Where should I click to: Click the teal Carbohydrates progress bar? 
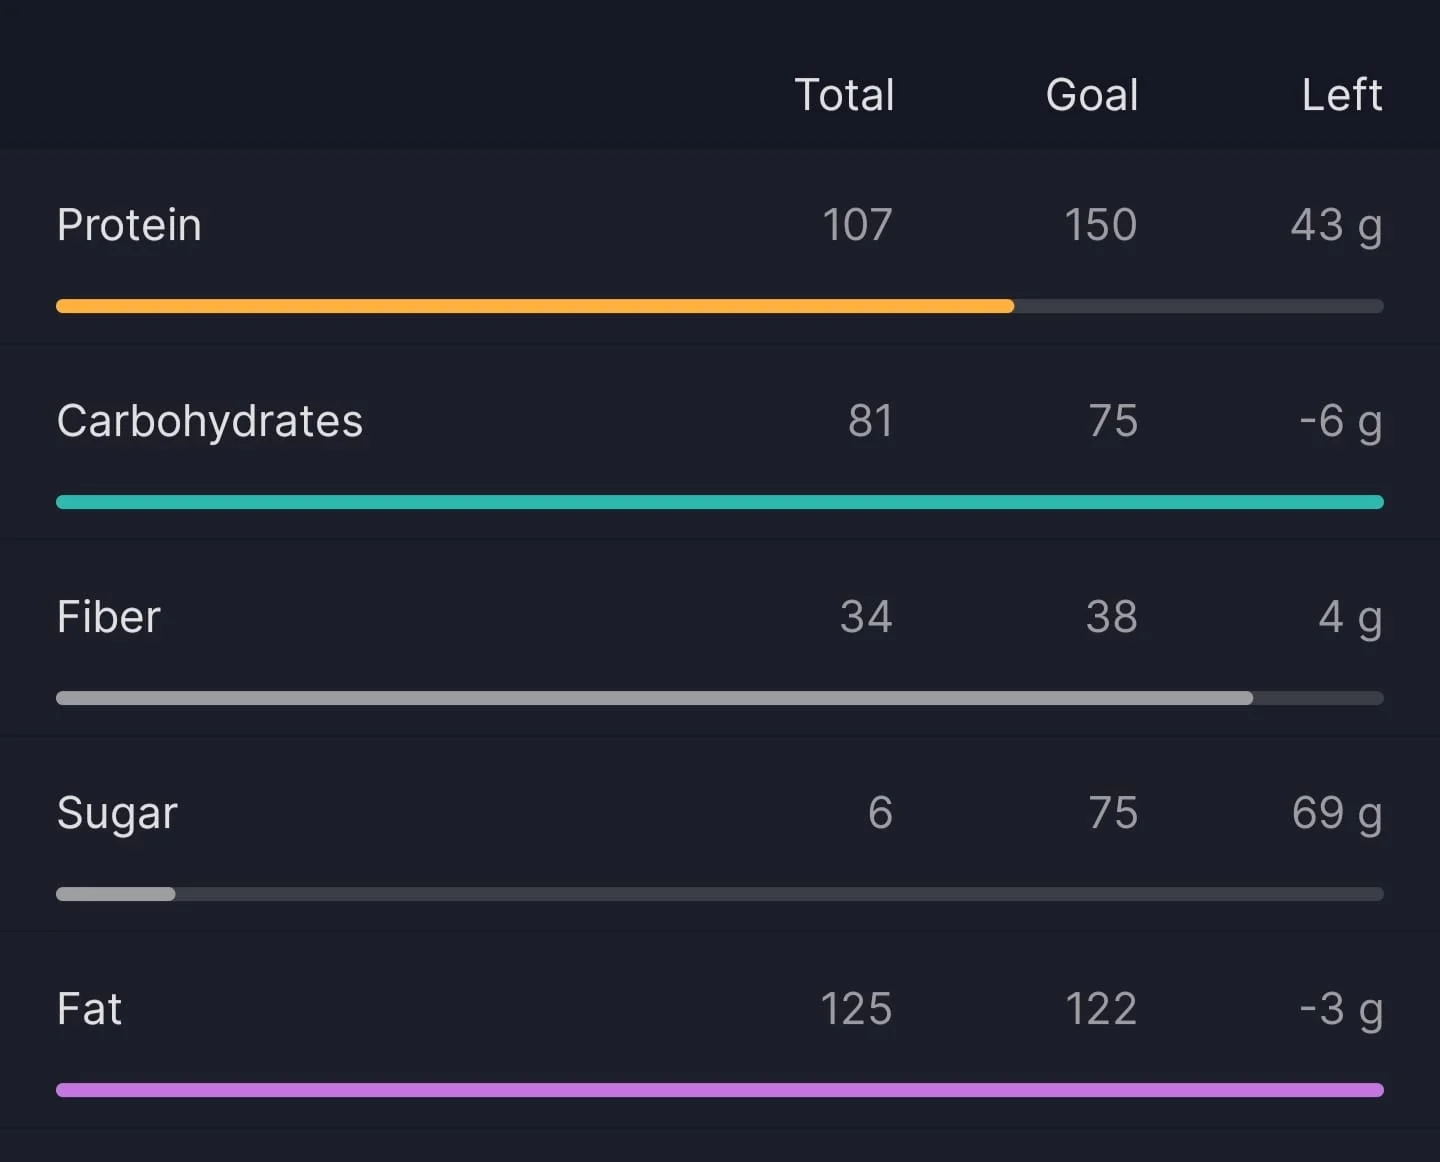pos(720,502)
